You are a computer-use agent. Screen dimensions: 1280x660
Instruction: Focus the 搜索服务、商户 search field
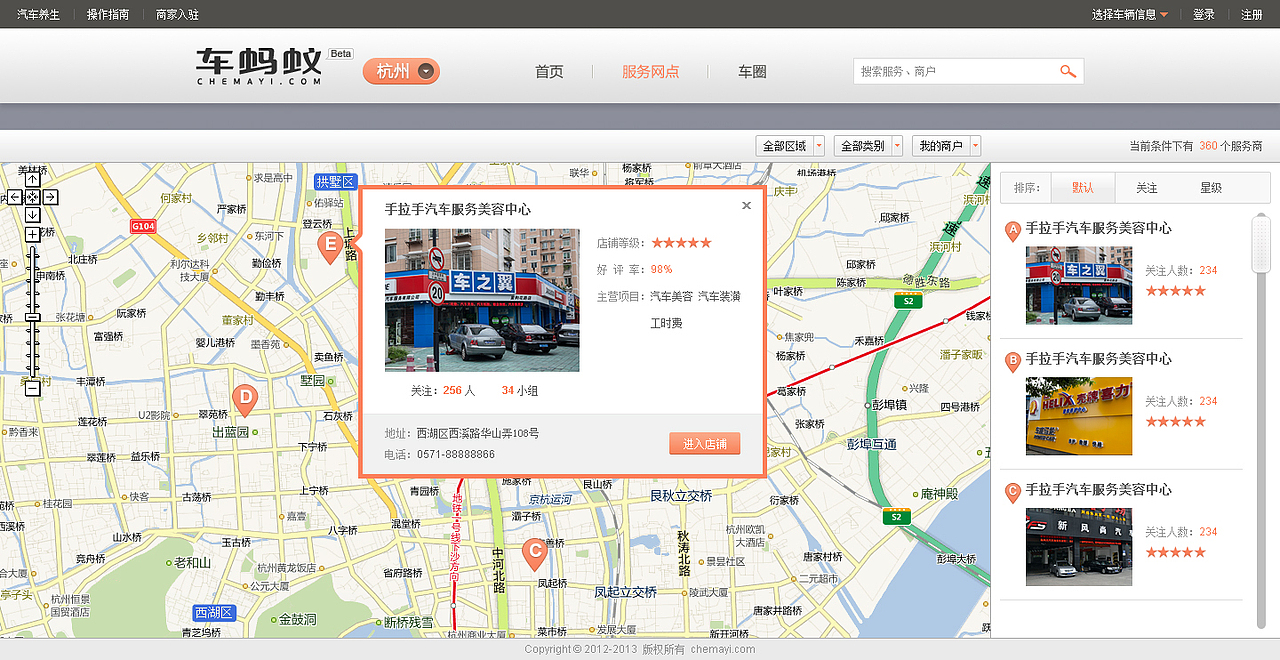[x=955, y=71]
